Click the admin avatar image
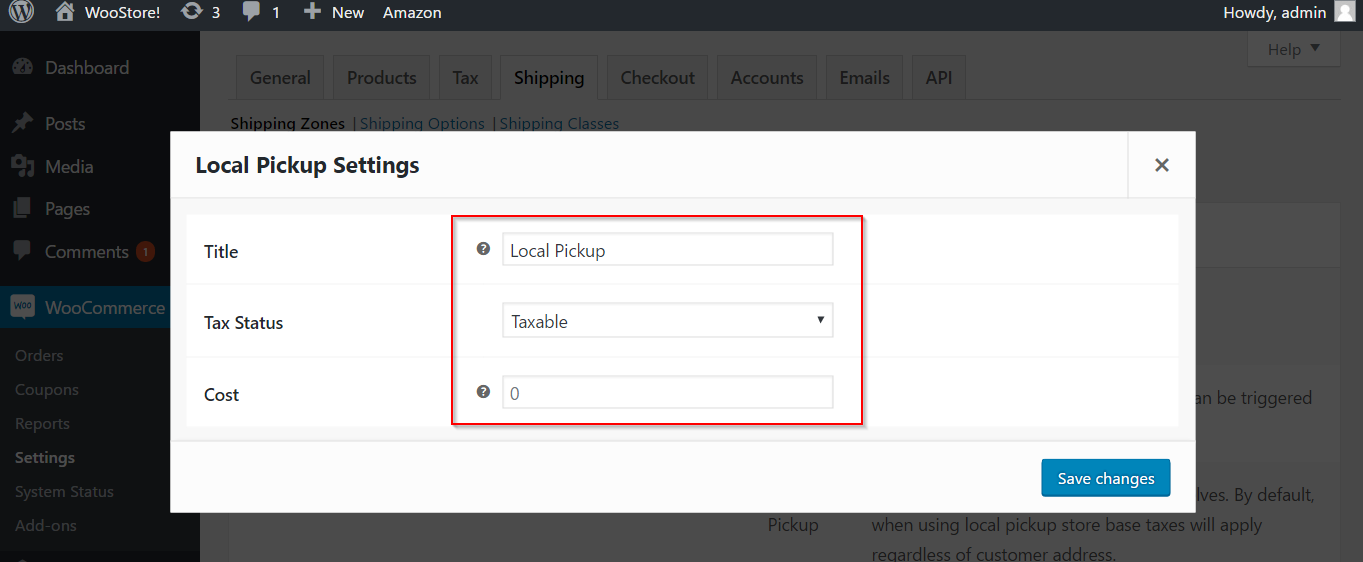The image size is (1363, 562). (1344, 12)
